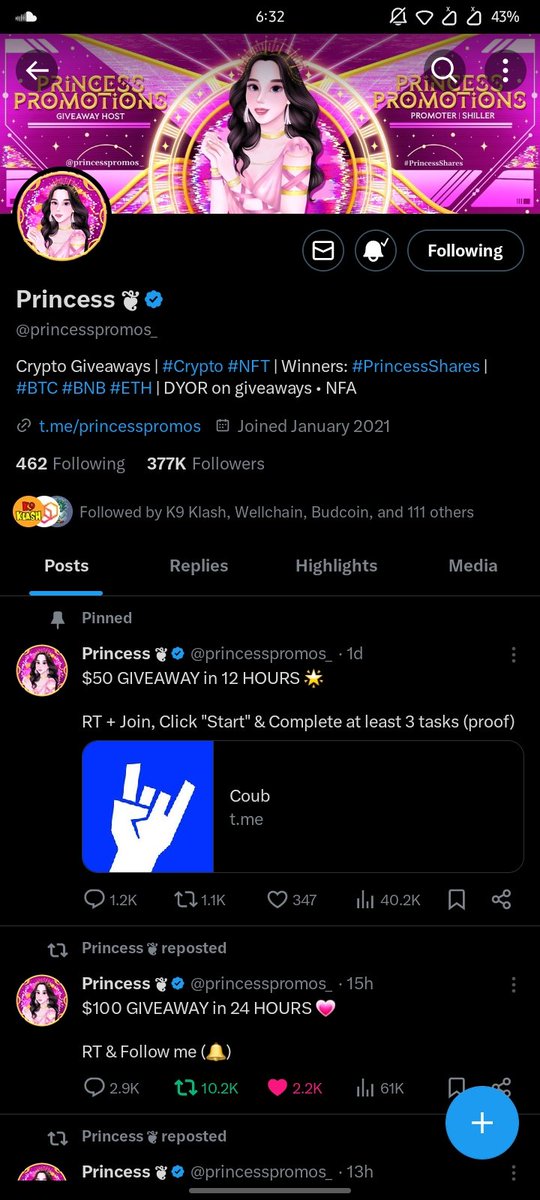
Task: Toggle the notification bell for Princess
Action: coord(376,251)
